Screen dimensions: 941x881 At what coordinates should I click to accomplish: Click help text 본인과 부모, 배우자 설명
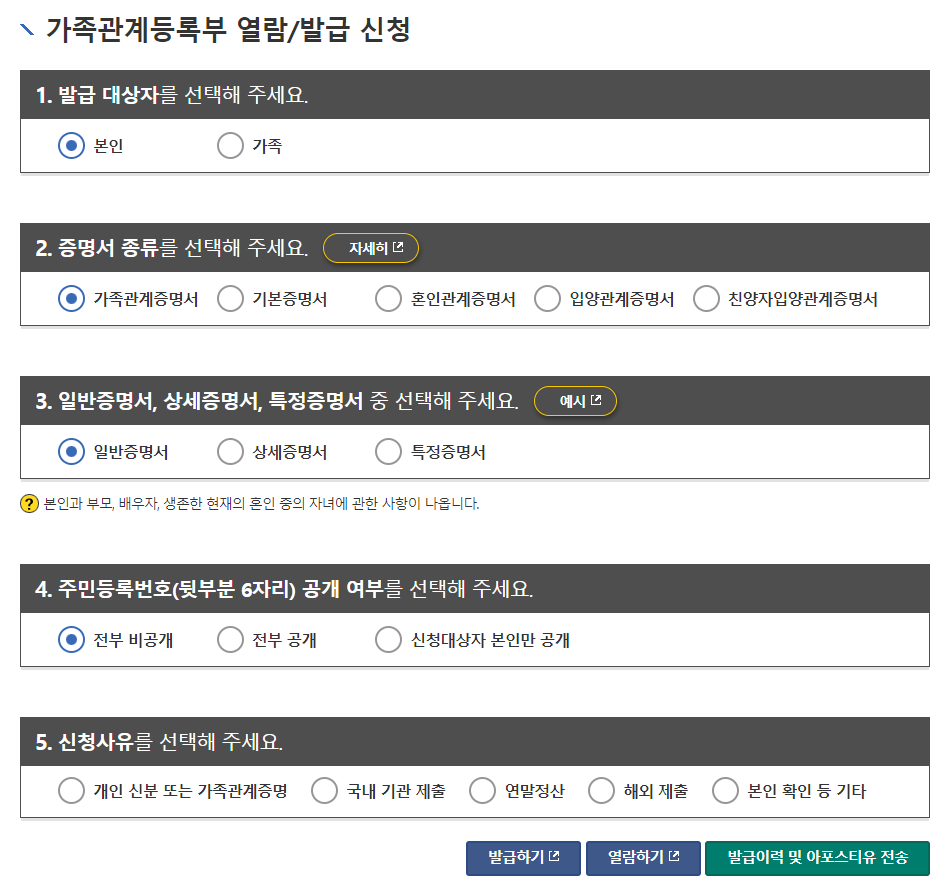tap(262, 504)
